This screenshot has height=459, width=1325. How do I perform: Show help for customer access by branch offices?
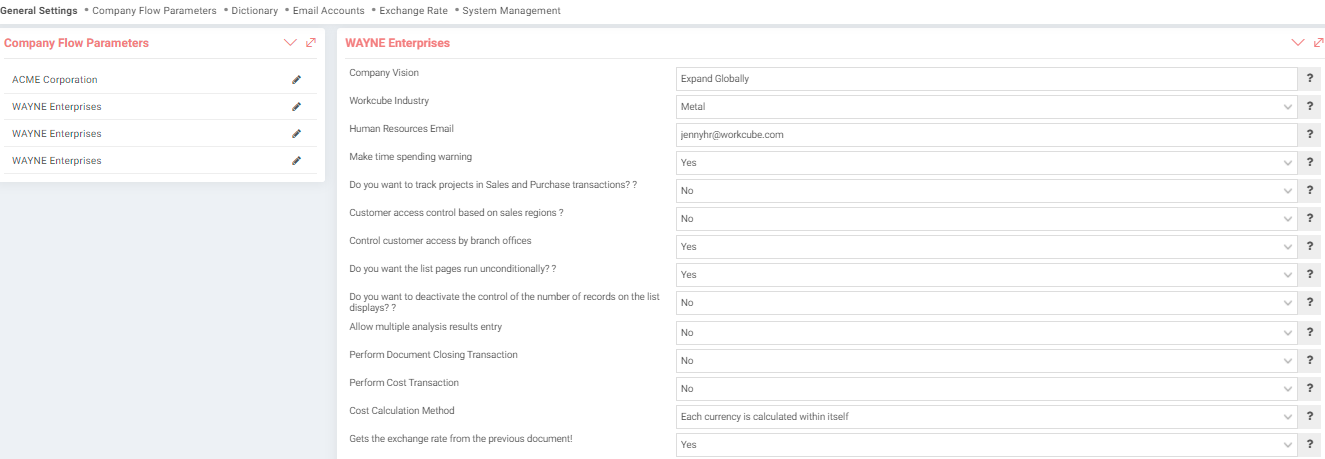point(1310,247)
